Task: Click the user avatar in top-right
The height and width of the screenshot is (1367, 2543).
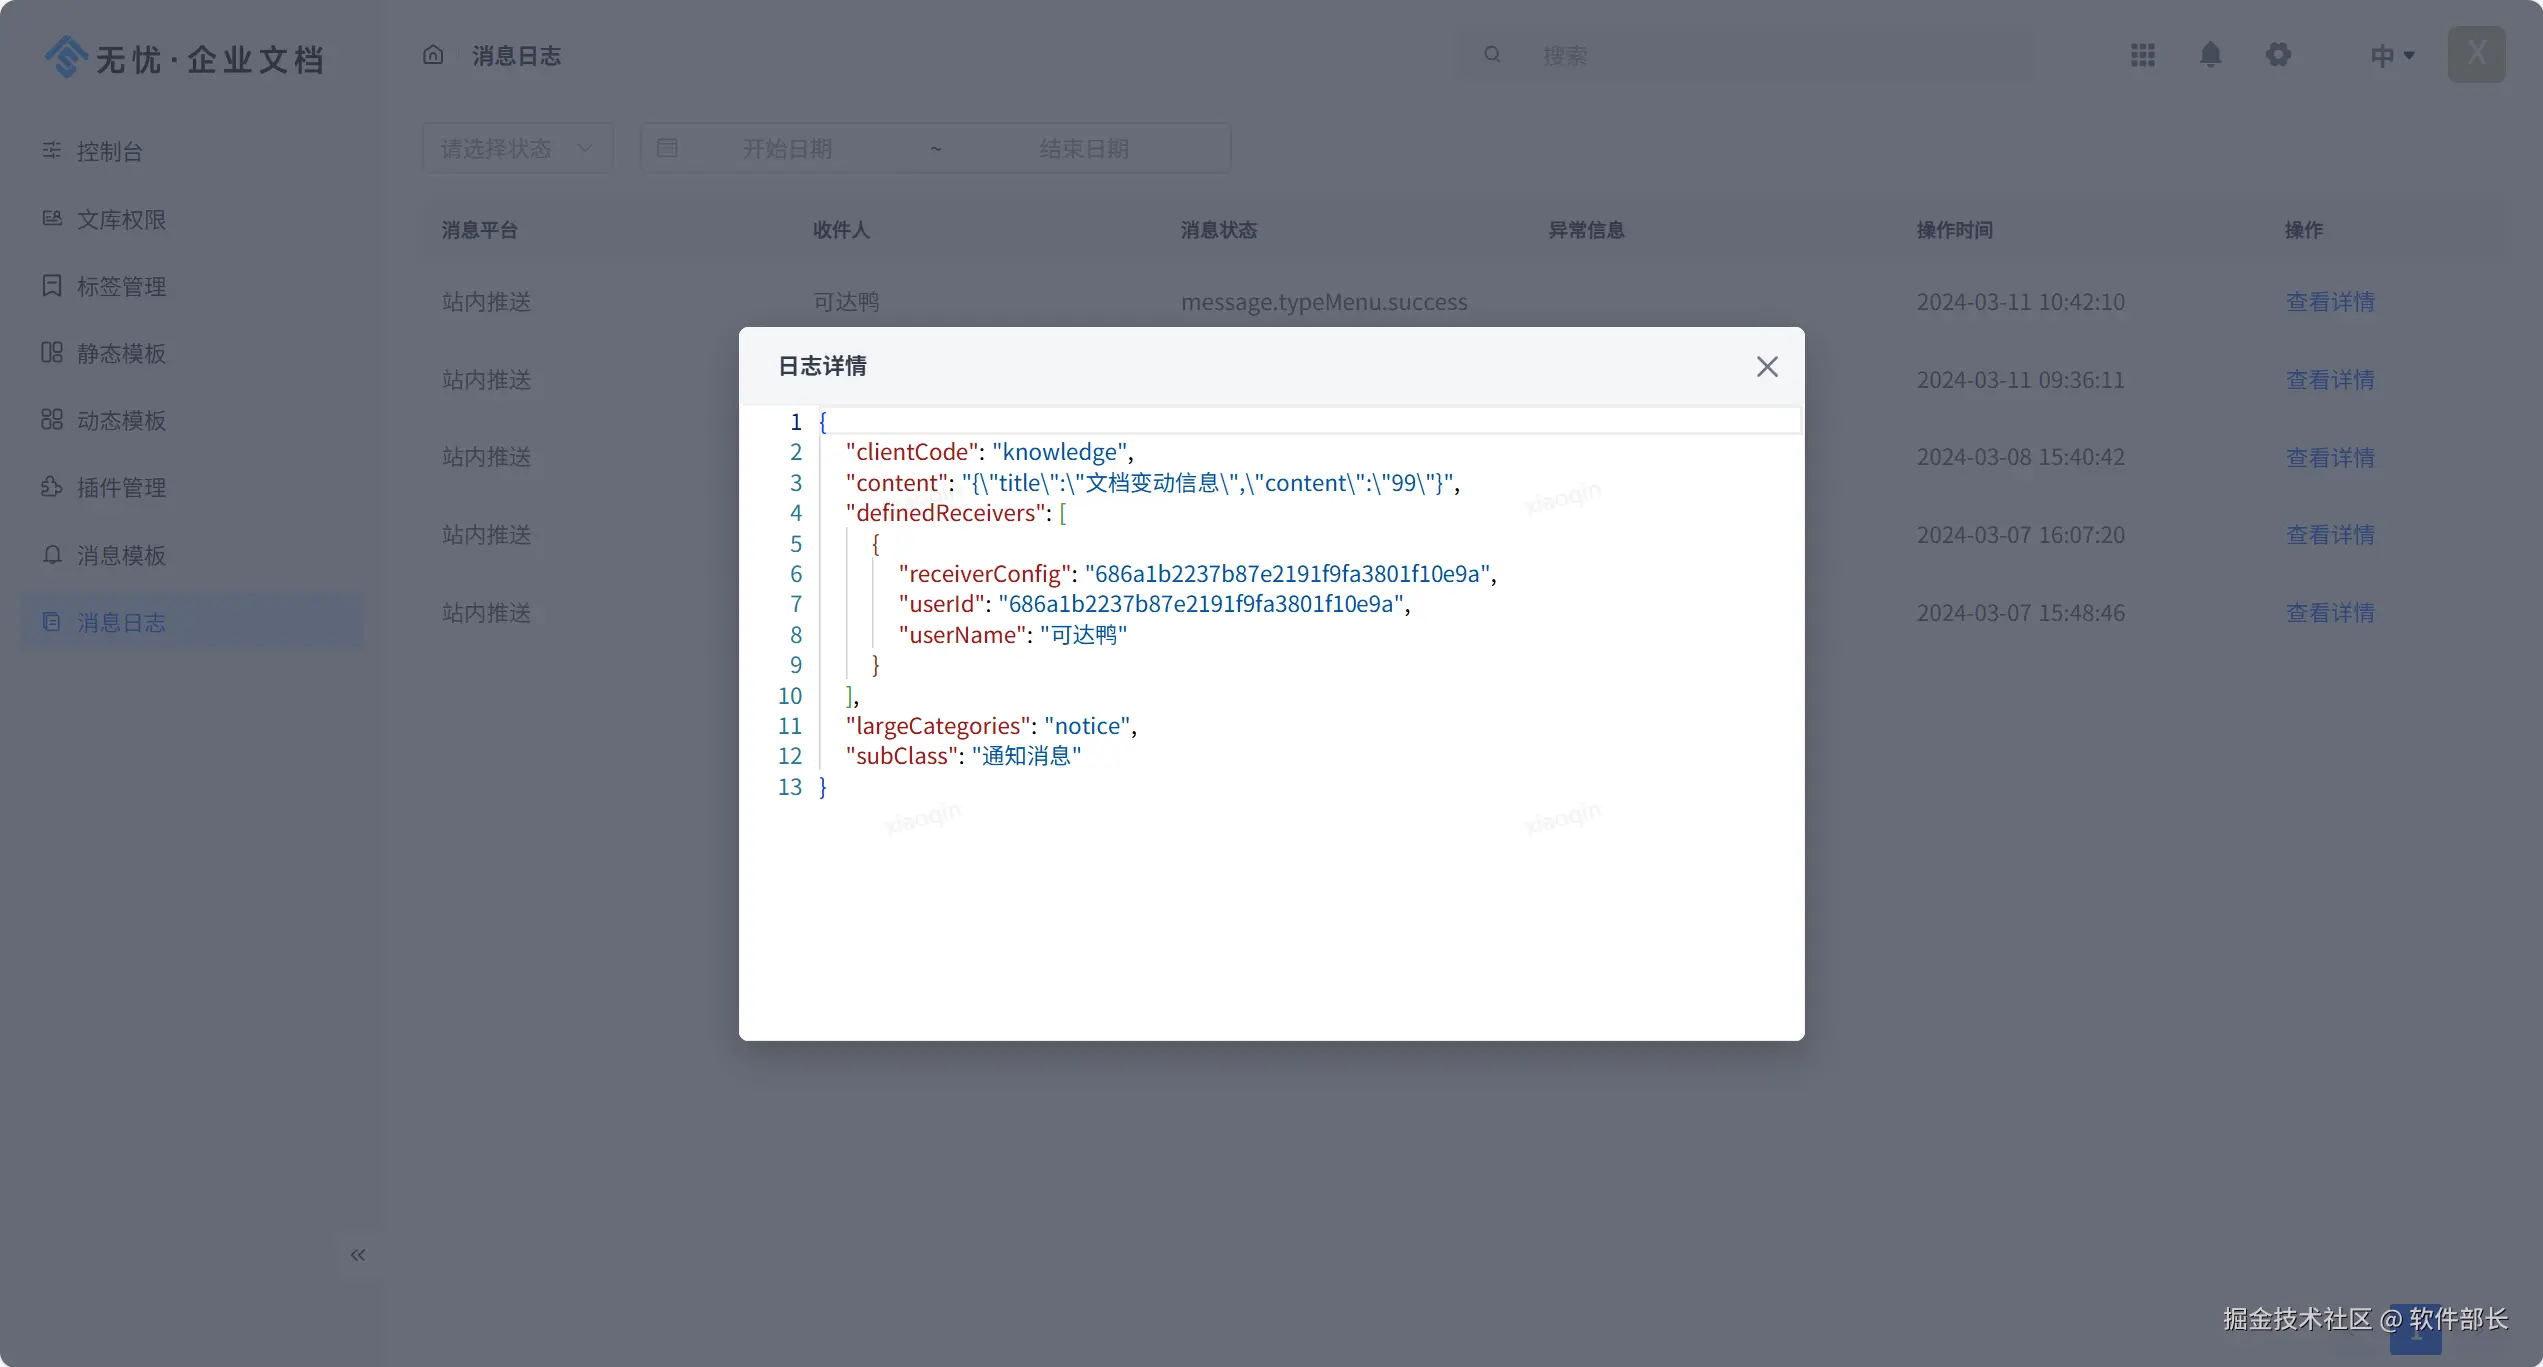Action: coord(2476,54)
